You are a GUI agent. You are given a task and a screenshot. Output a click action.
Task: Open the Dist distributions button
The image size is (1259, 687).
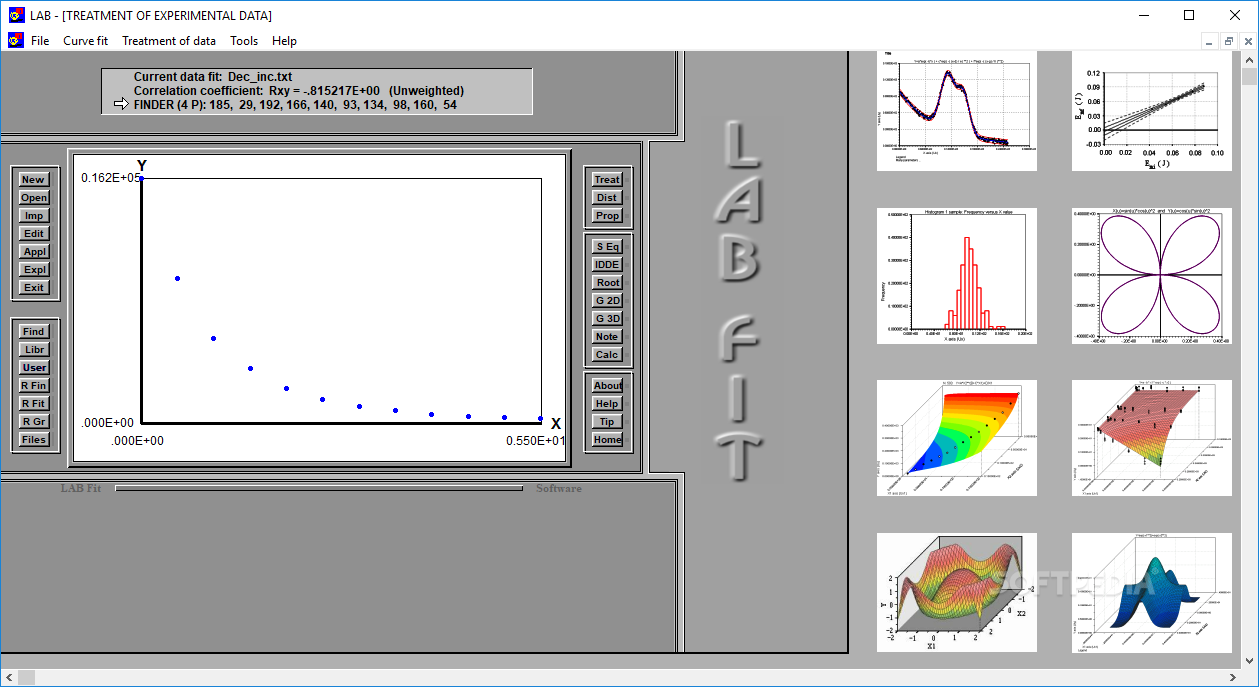607,198
